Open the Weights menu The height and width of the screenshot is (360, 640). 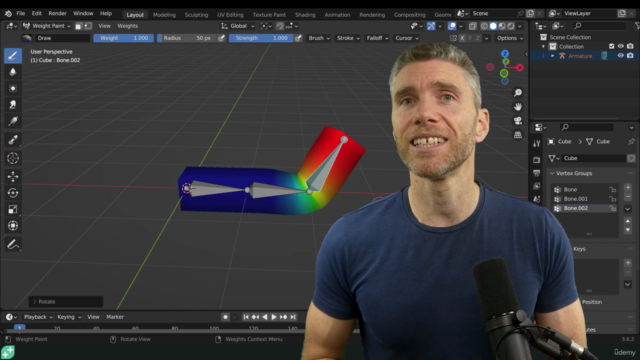[x=127, y=26]
